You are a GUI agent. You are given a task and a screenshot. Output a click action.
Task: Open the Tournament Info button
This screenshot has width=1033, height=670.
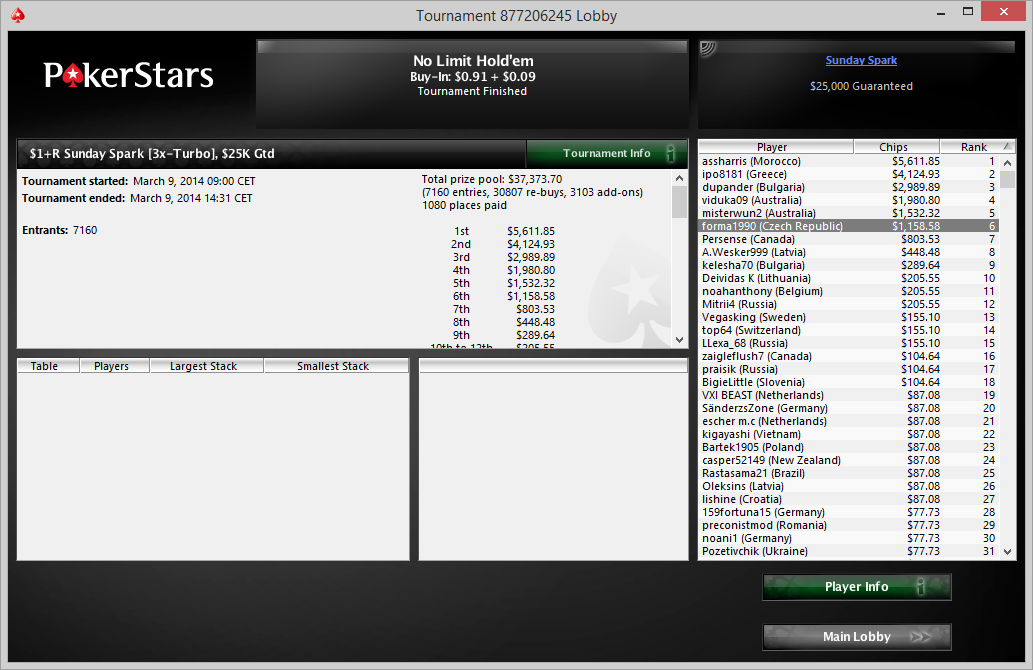point(607,154)
